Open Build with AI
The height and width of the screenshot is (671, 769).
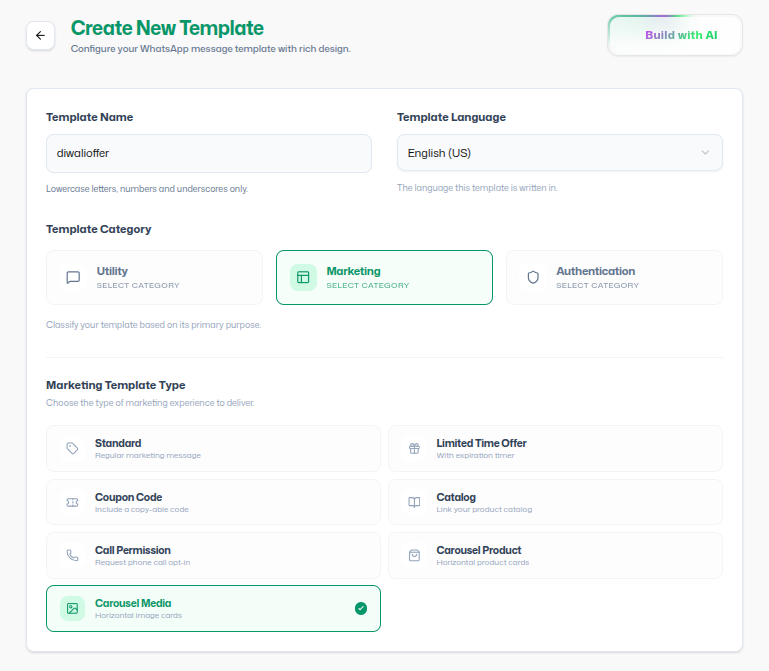click(675, 35)
